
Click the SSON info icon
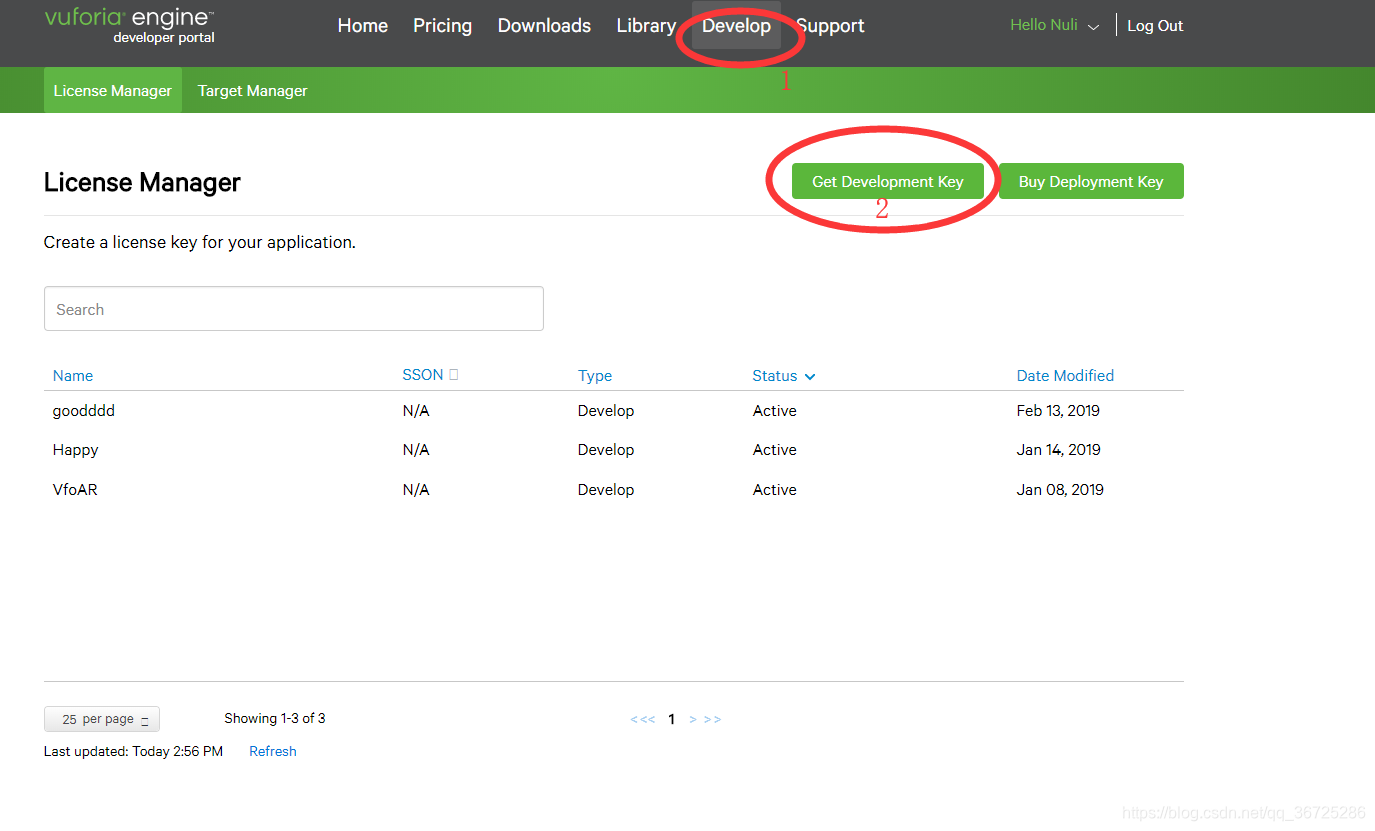(x=454, y=375)
